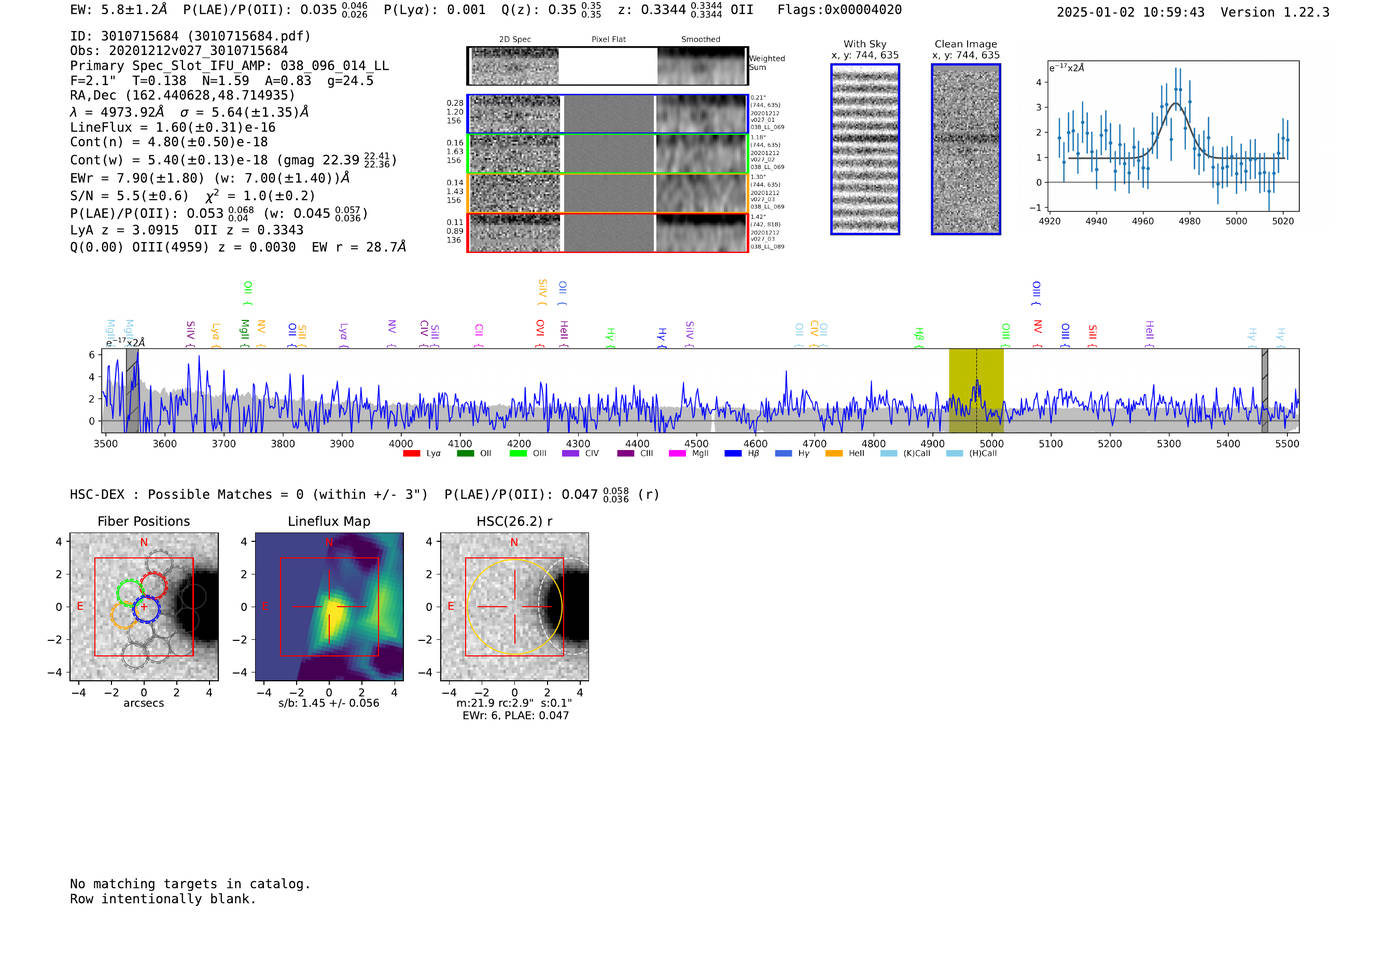Select the lime OIII legend swatch
The image size is (1400, 953).
(x=518, y=454)
